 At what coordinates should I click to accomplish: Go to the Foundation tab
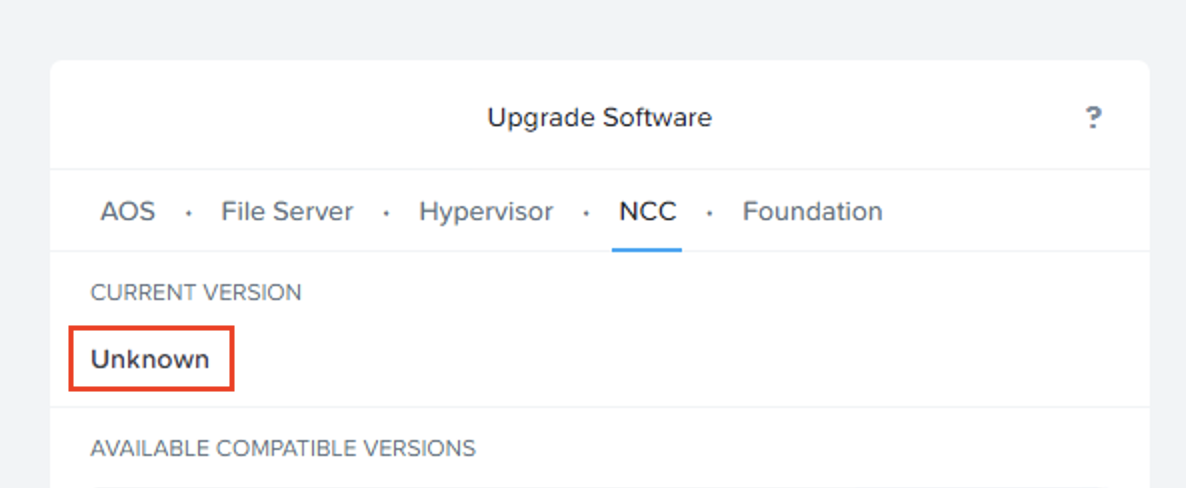click(812, 212)
